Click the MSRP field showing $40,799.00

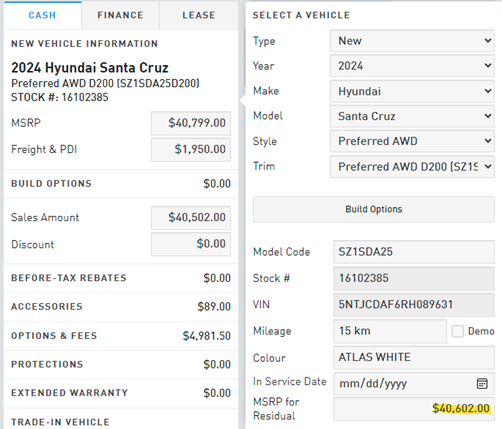pos(191,123)
